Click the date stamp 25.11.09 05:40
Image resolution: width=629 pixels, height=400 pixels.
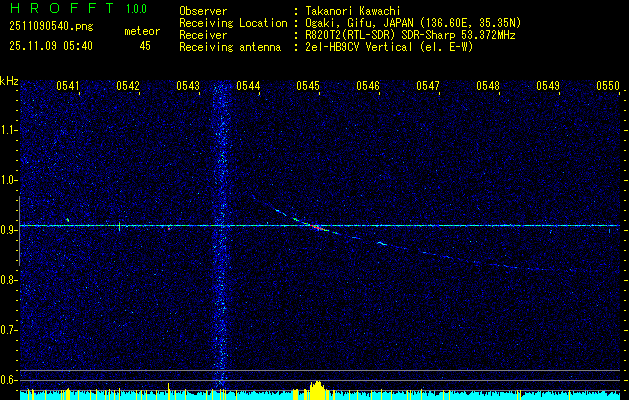51,46
